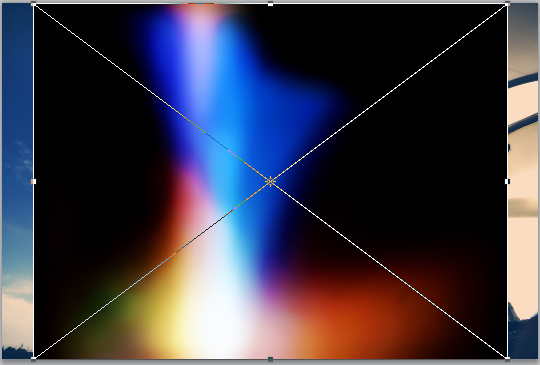Click the top-left transform corner handle
Viewport: 540px width, 365px height.
coord(33,4)
